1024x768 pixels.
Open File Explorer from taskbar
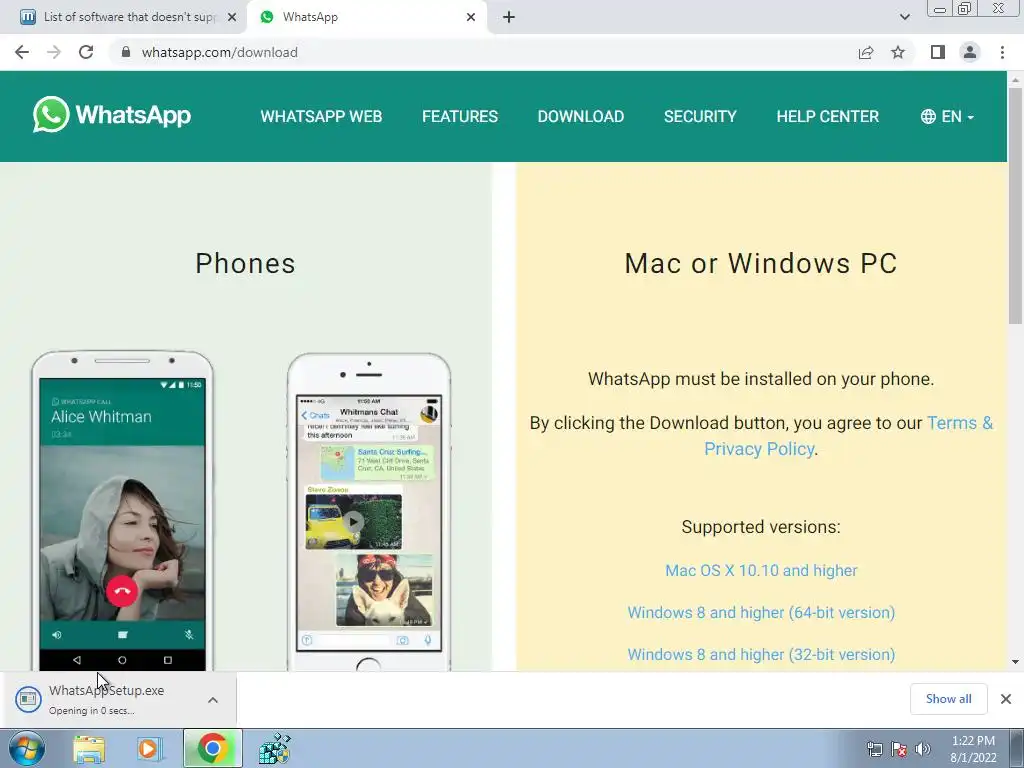pyautogui.click(x=89, y=749)
